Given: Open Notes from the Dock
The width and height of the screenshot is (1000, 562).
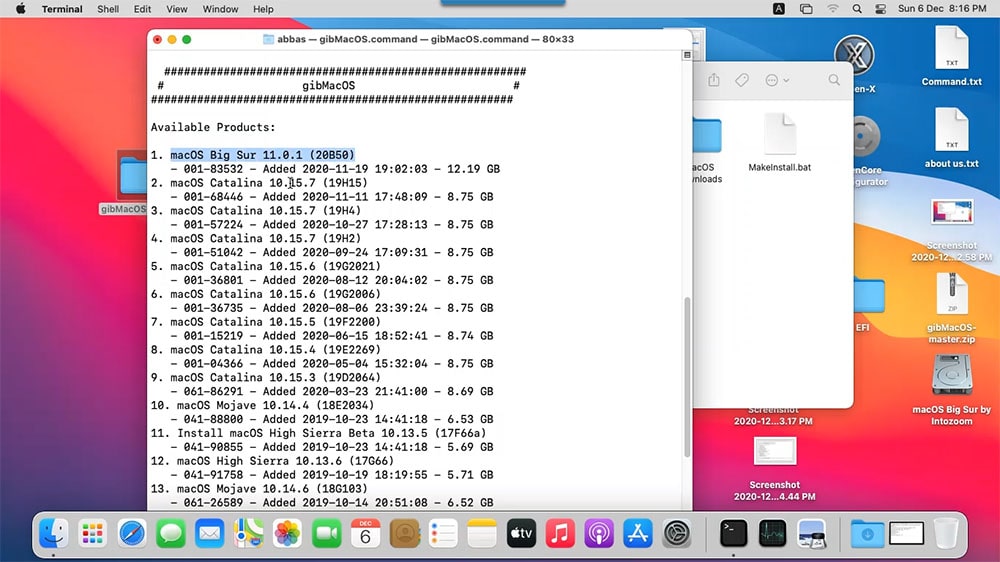Looking at the screenshot, I should [482, 533].
